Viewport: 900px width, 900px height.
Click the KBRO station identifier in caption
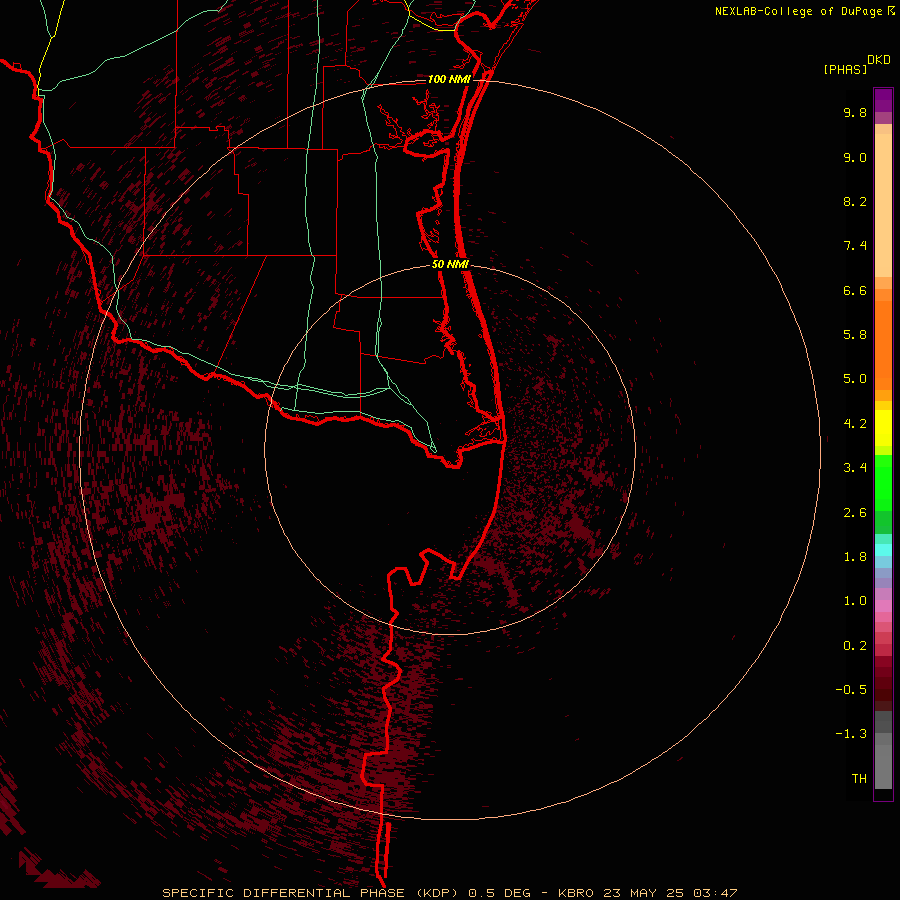click(x=576, y=893)
